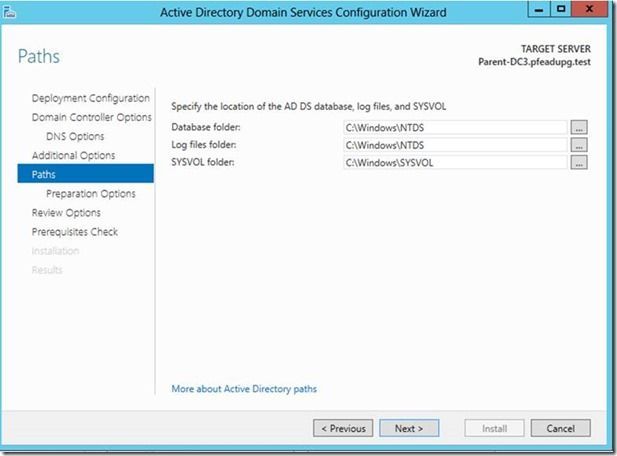Click the disabled Install button

tap(494, 428)
